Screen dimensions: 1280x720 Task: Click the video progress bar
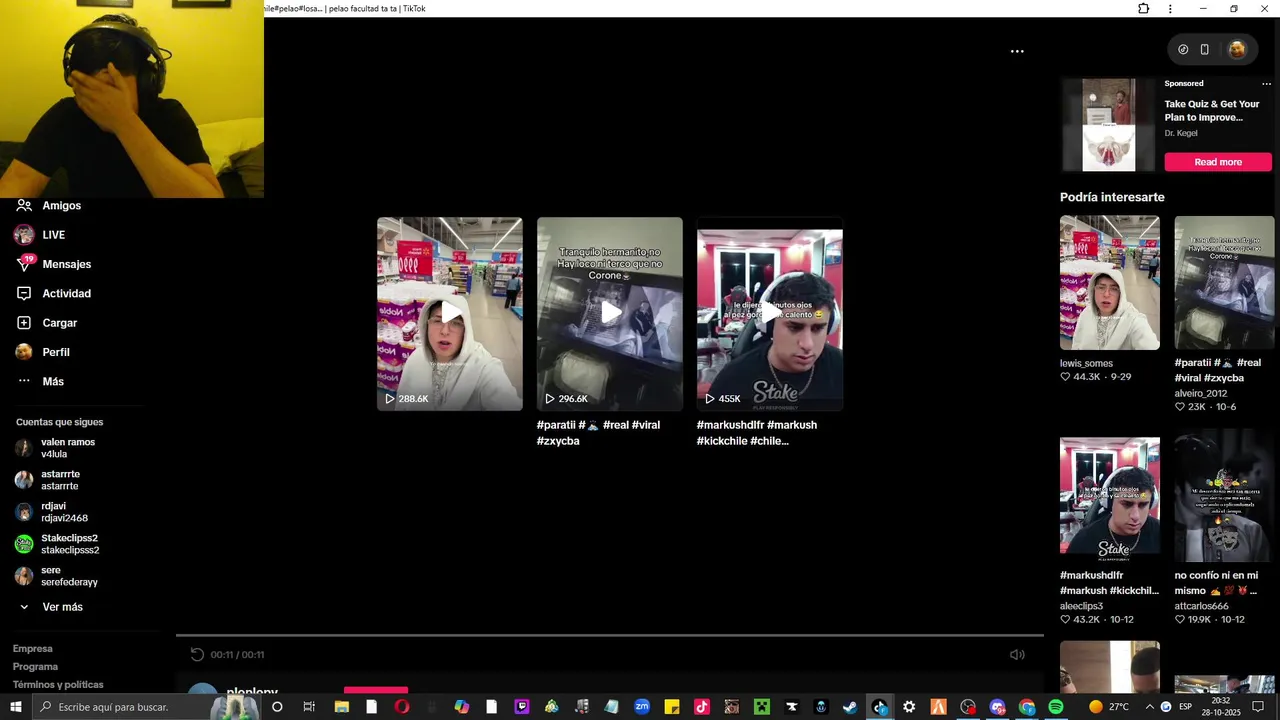(x=610, y=635)
